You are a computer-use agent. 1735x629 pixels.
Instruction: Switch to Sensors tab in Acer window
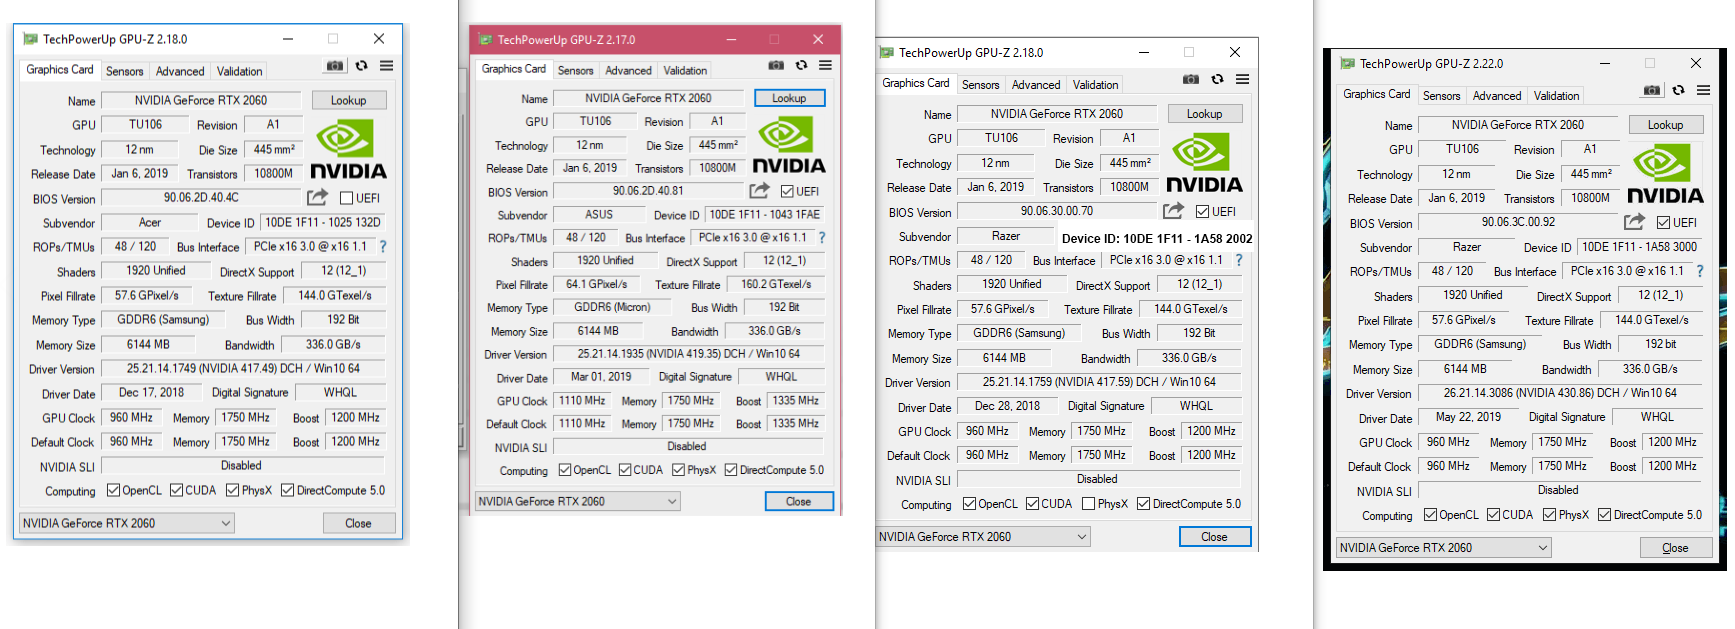click(125, 71)
